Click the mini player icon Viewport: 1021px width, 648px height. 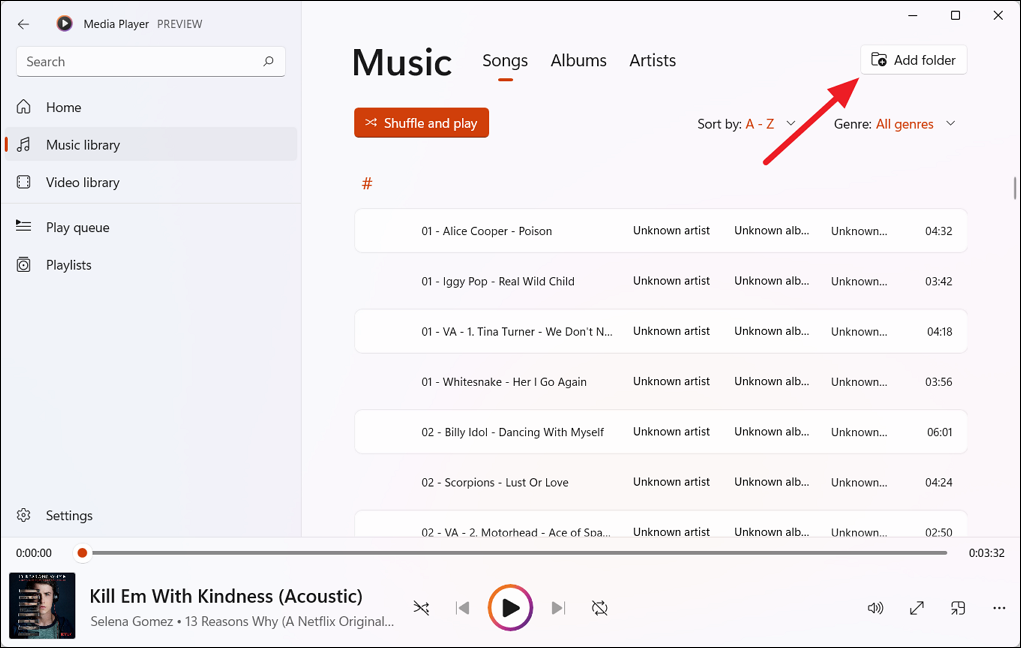click(957, 607)
